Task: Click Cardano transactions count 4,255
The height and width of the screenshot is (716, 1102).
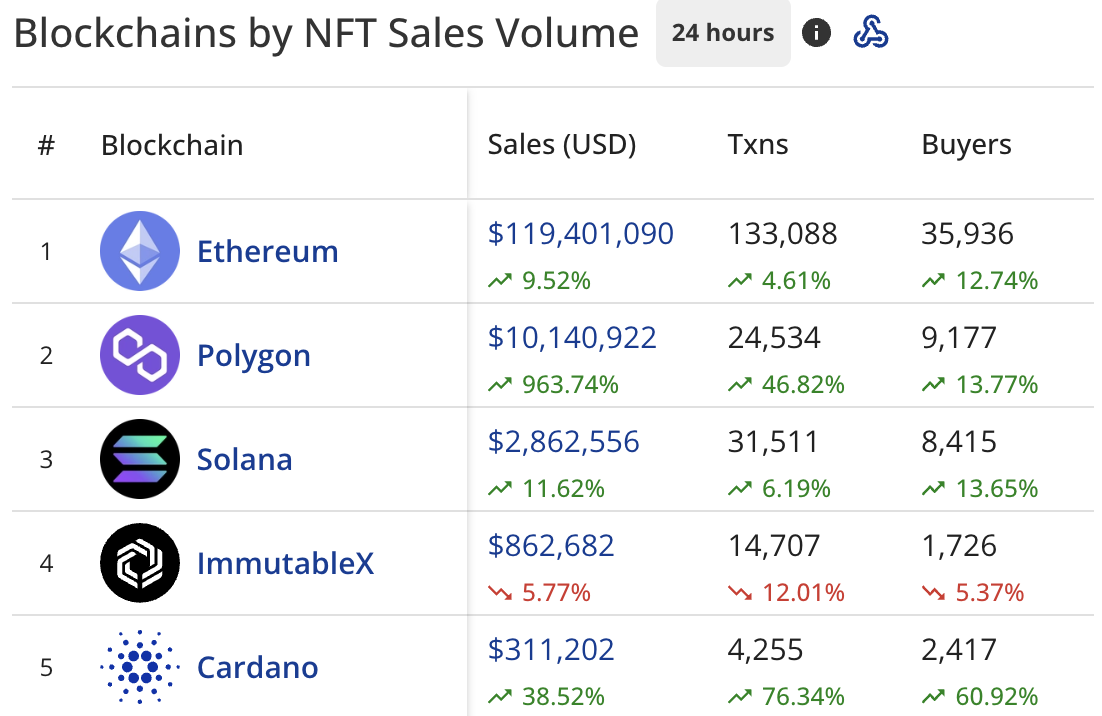Action: click(765, 650)
